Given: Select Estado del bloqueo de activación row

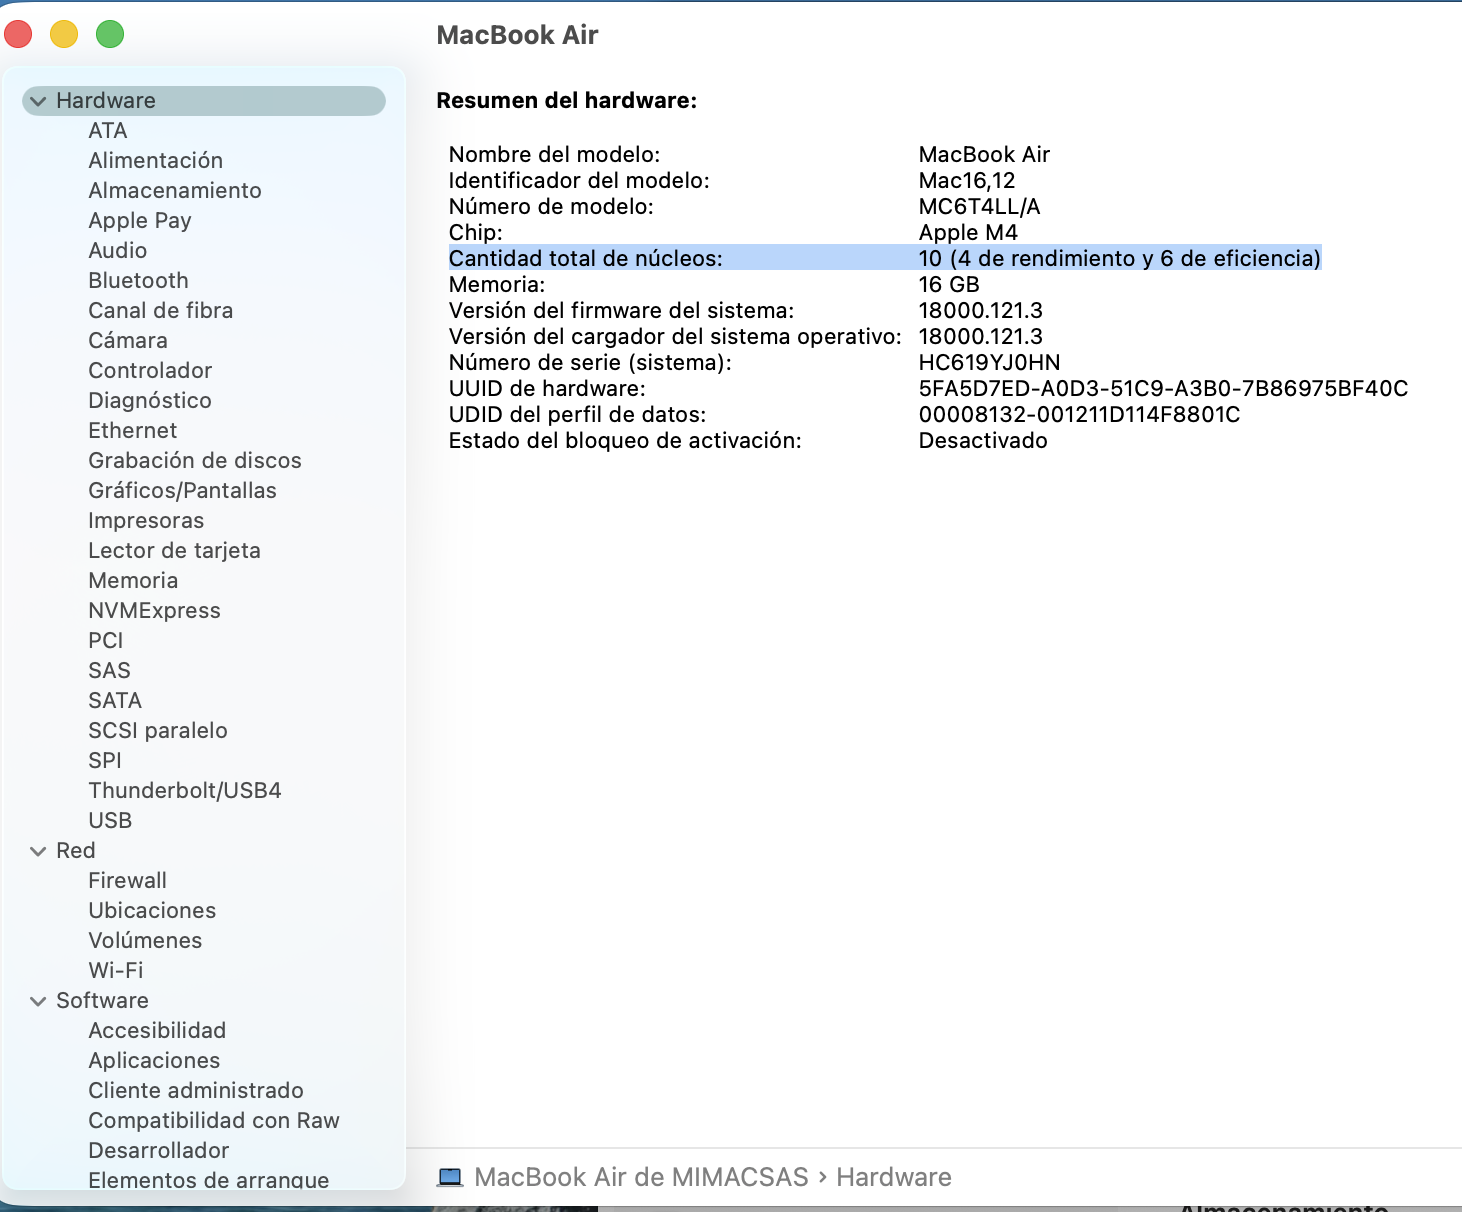Looking at the screenshot, I should coord(748,441).
